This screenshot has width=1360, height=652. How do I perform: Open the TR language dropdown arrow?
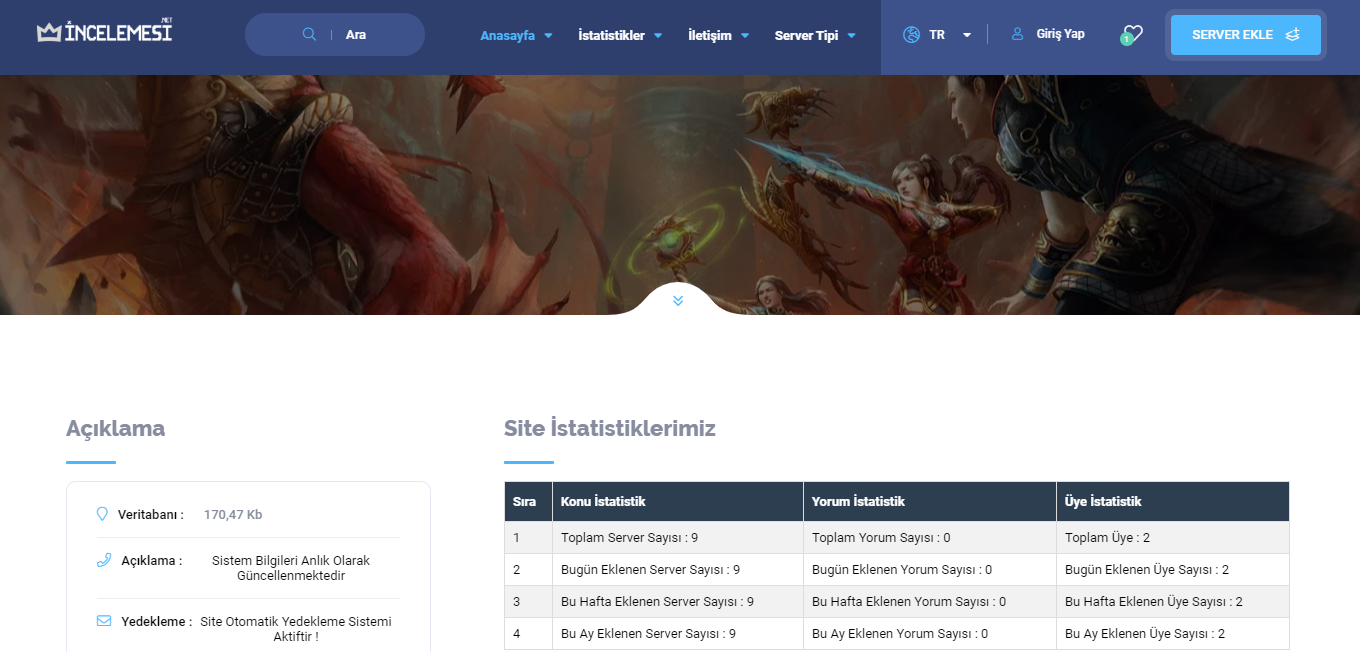(967, 35)
